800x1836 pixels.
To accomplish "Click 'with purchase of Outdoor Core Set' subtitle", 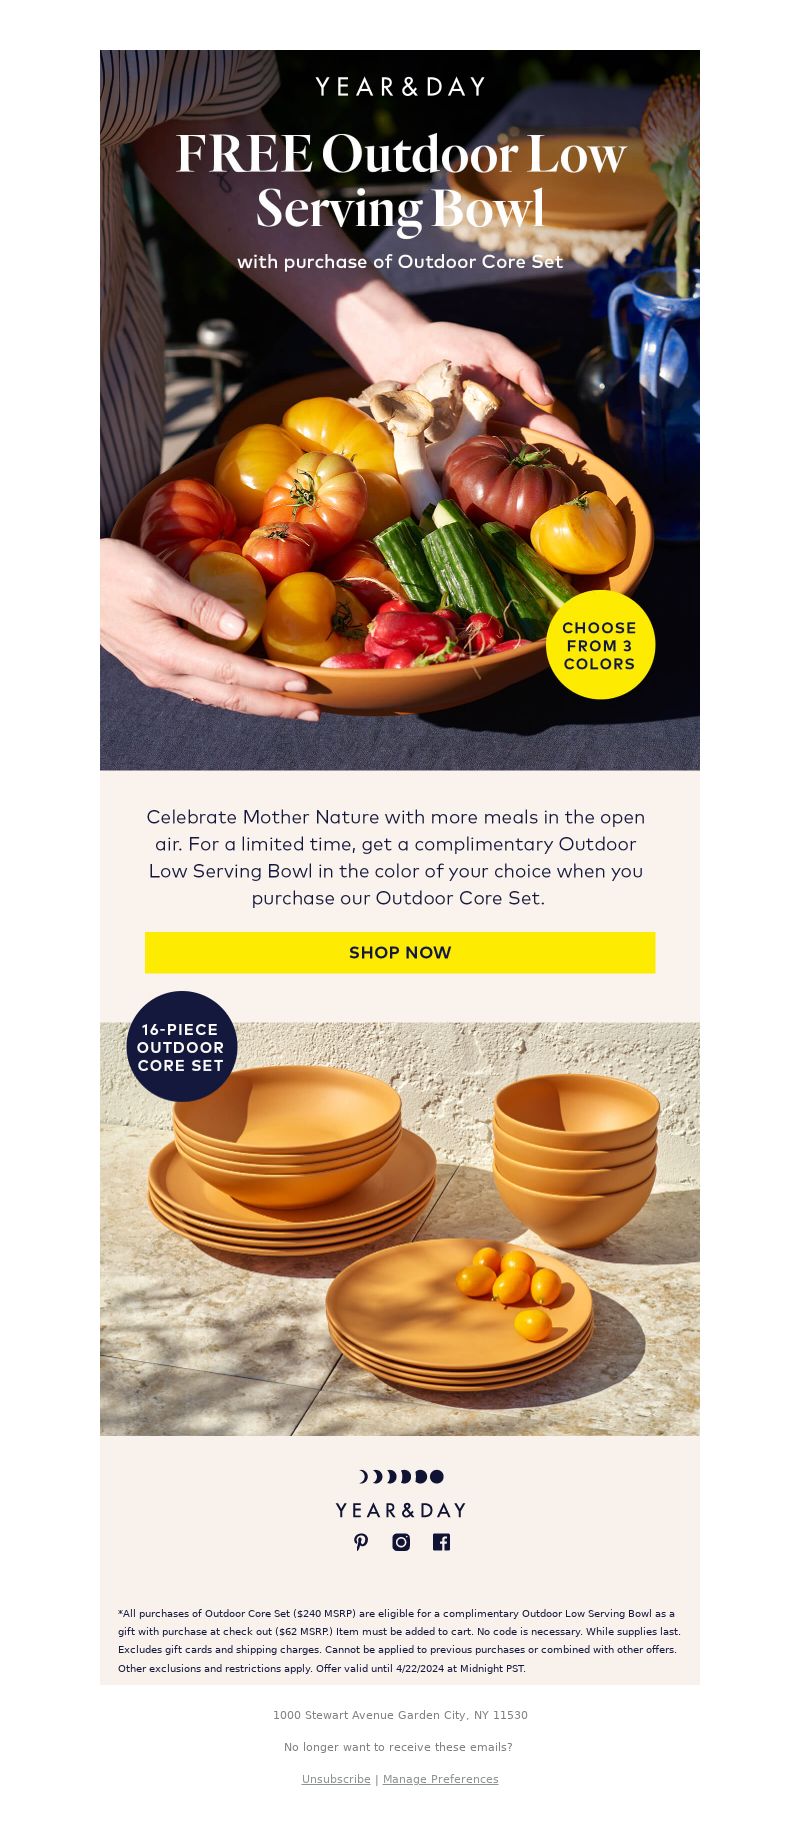I will coord(400,261).
